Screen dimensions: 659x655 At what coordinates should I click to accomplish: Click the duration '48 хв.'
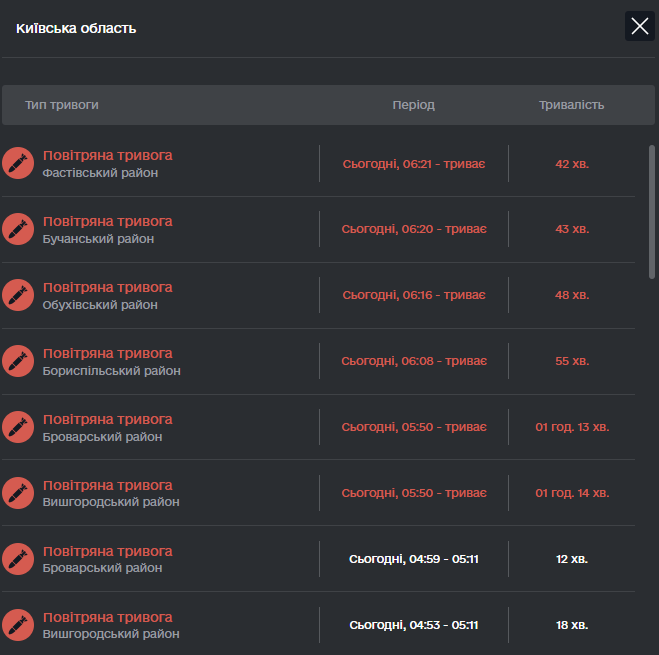tap(572, 295)
